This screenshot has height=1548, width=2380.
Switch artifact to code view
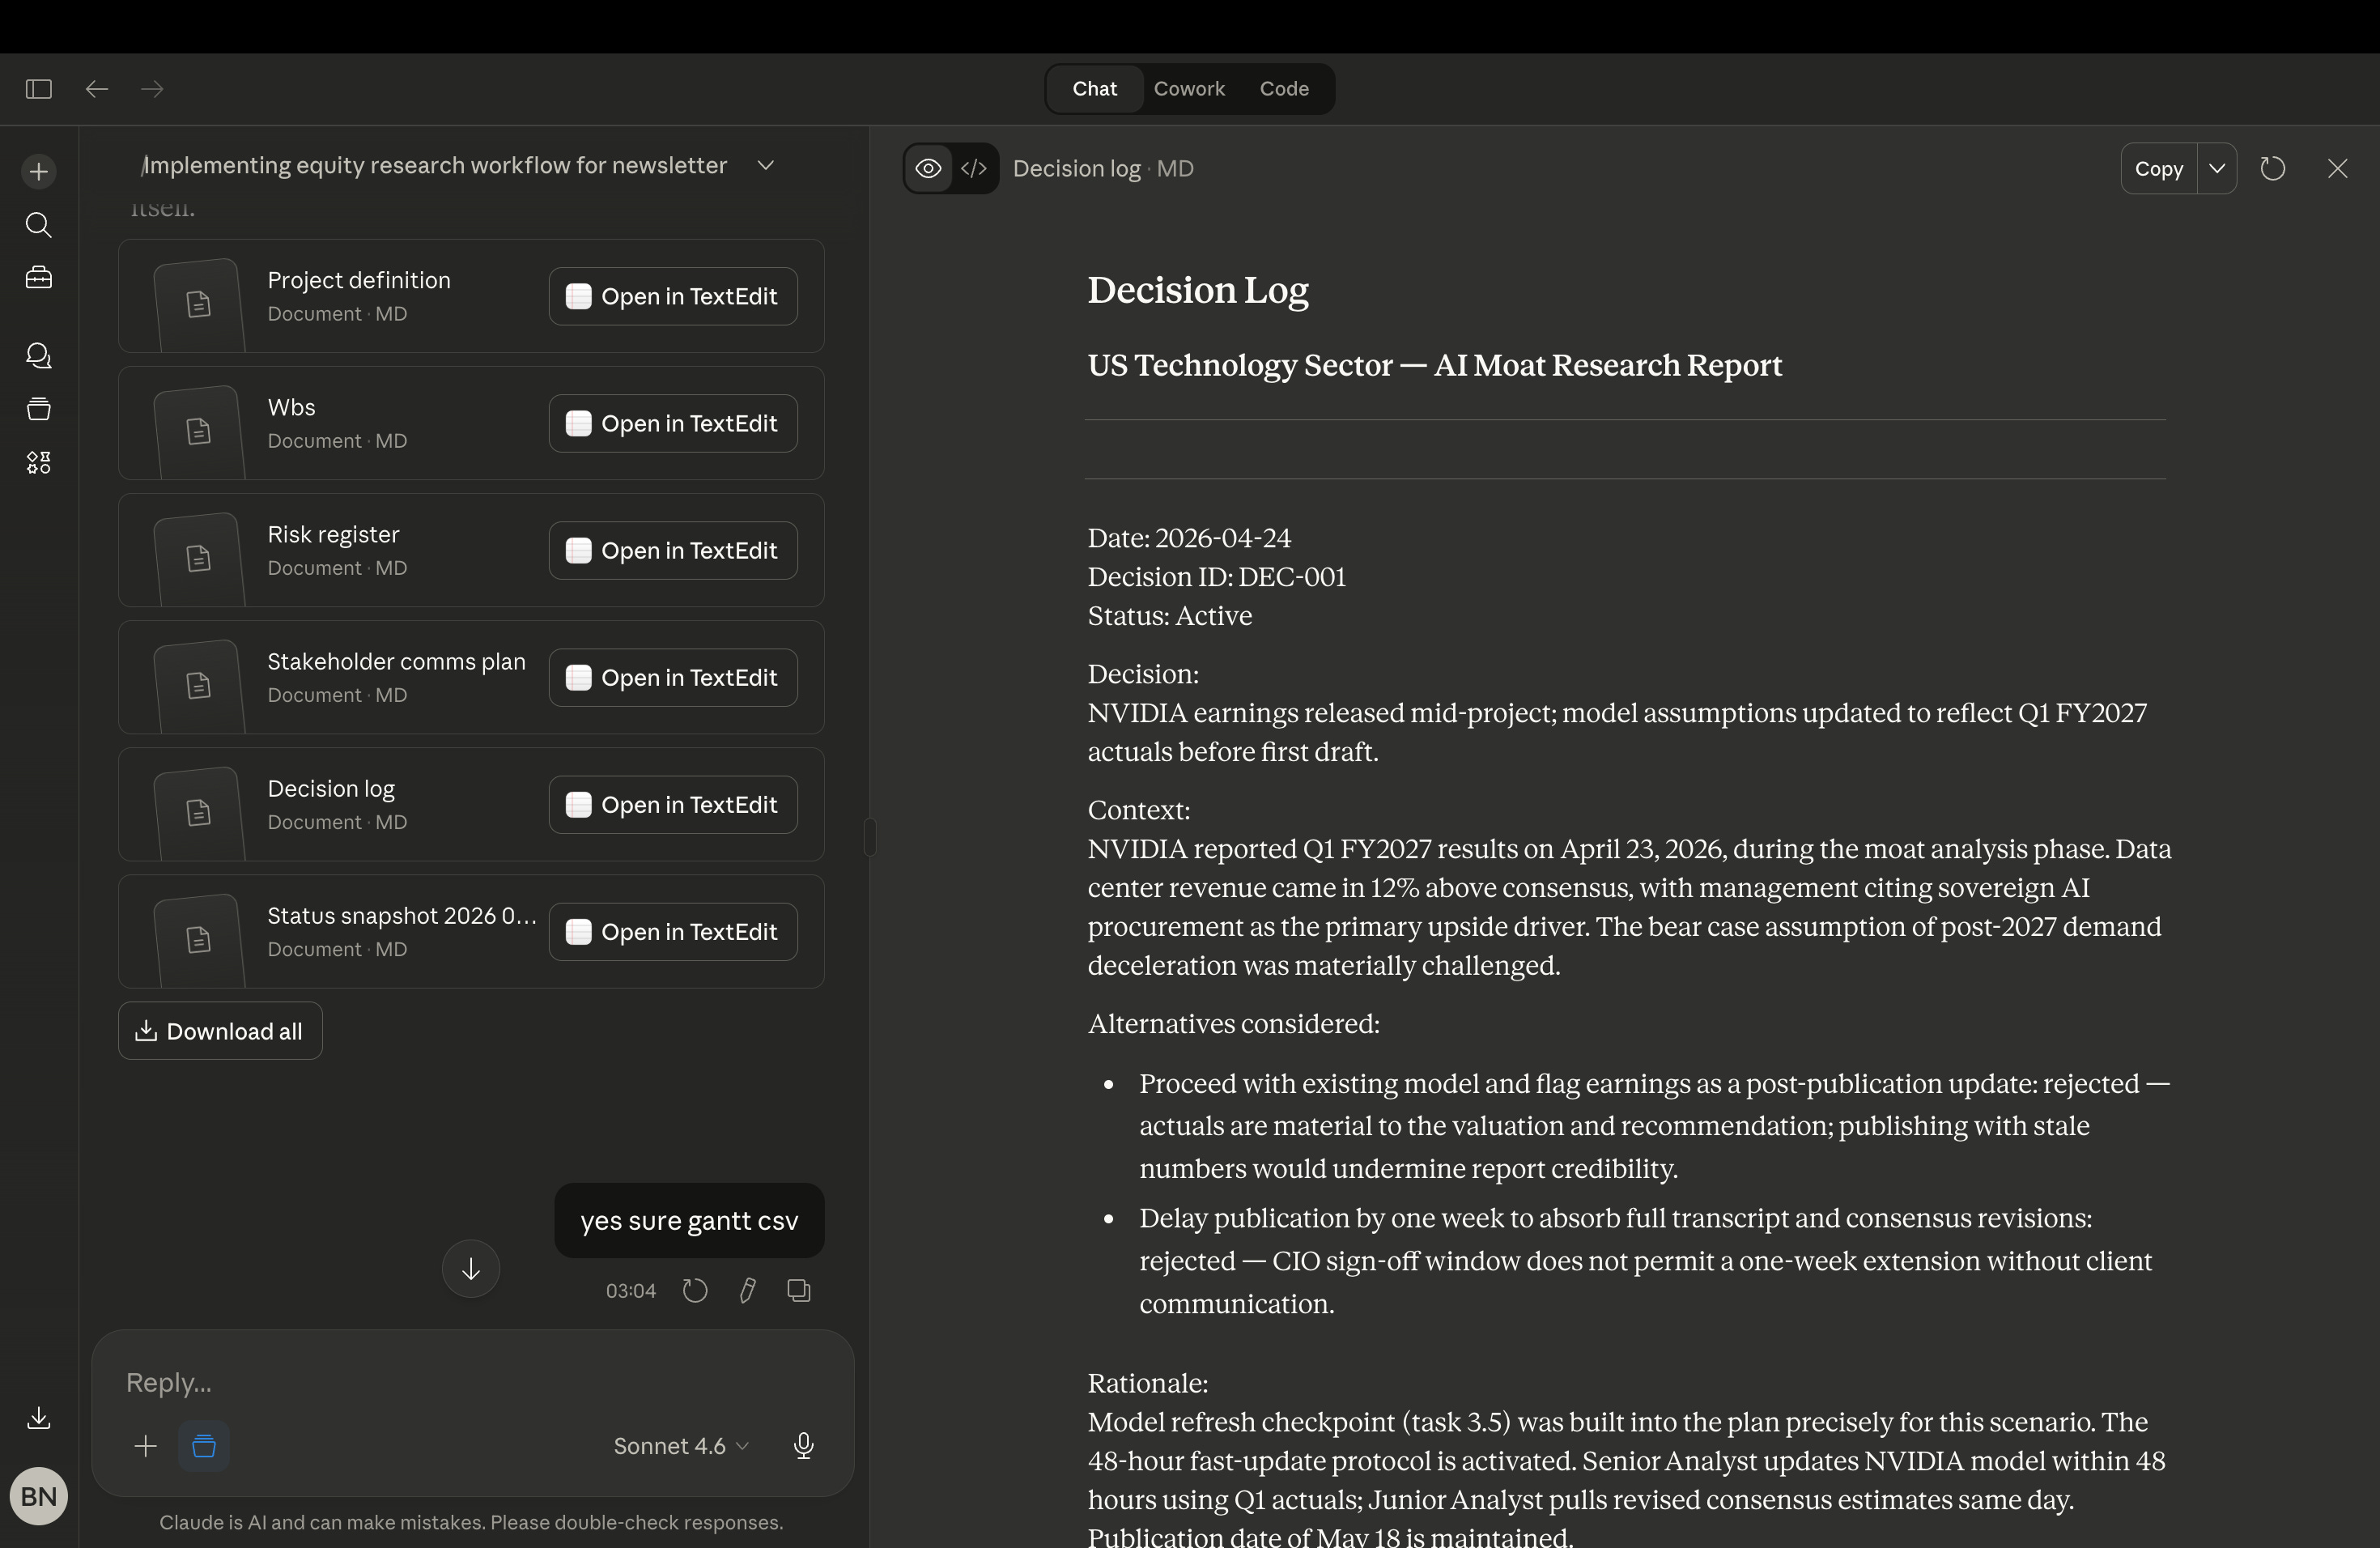click(974, 169)
